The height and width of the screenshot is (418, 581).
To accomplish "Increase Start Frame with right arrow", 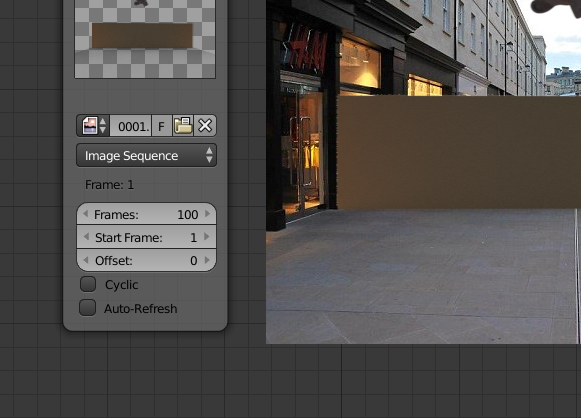I will 207,237.
